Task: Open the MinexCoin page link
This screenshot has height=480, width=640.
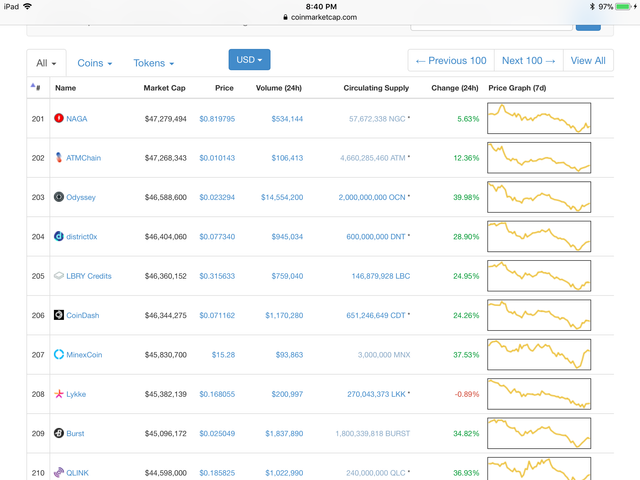Action: click(84, 355)
